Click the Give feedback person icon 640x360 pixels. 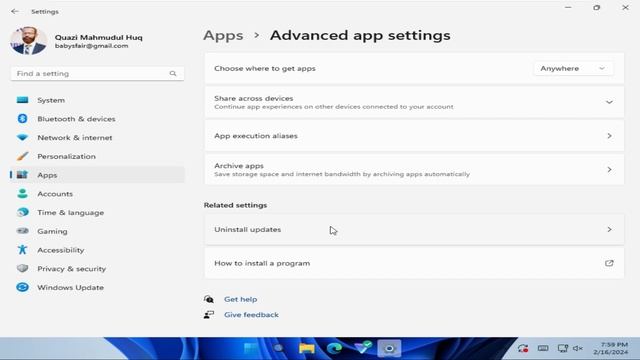click(209, 315)
